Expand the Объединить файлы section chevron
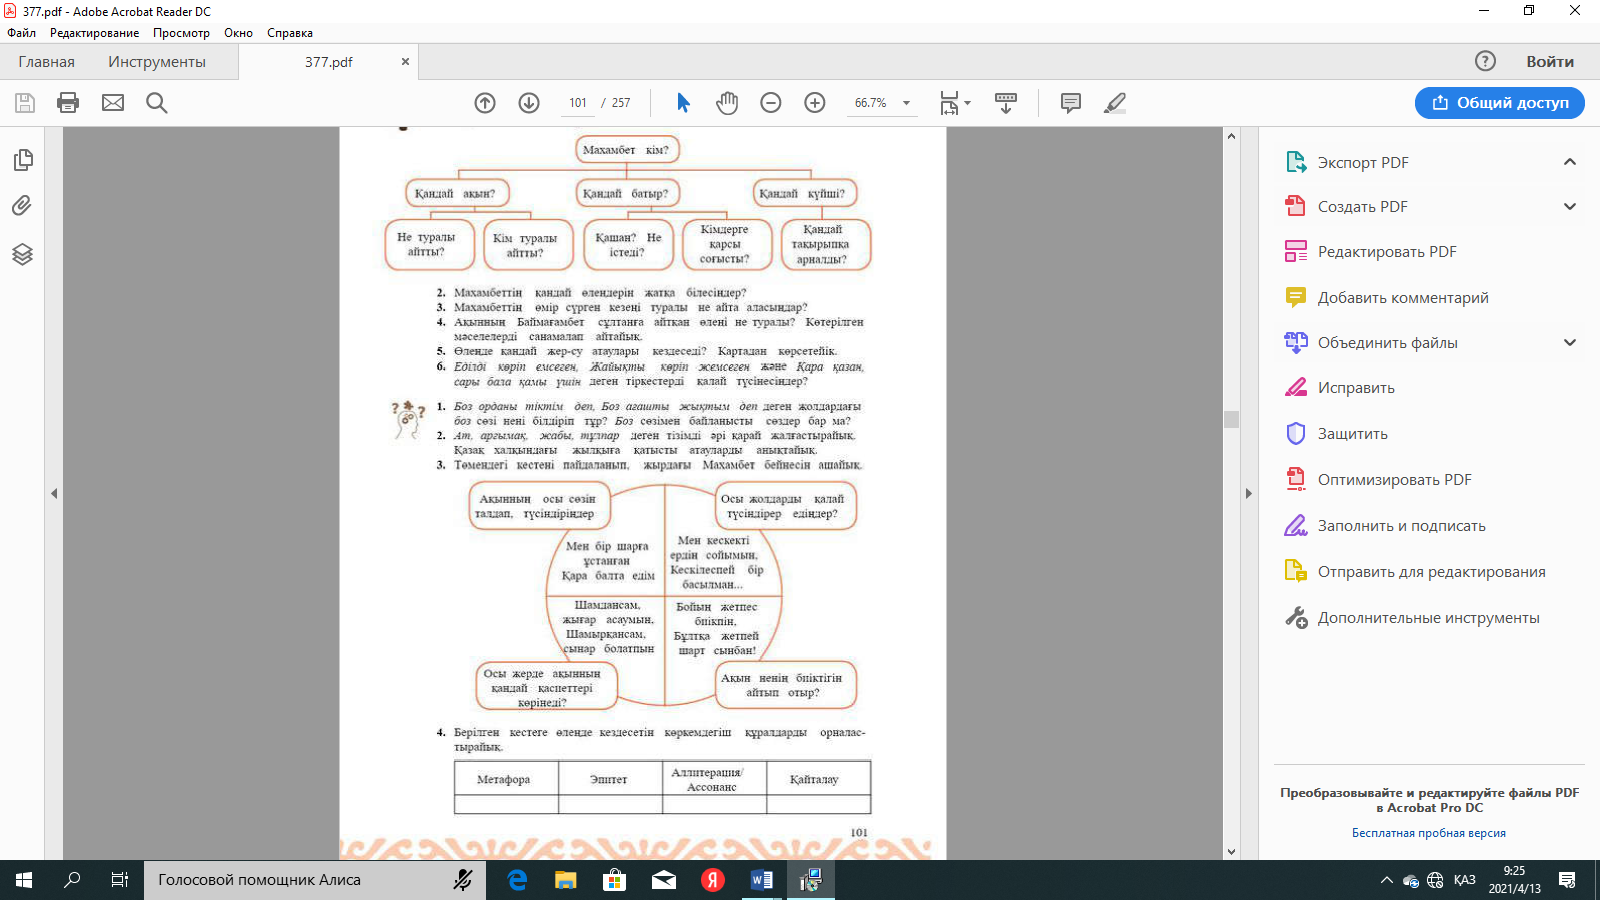The image size is (1600, 900). (1570, 343)
